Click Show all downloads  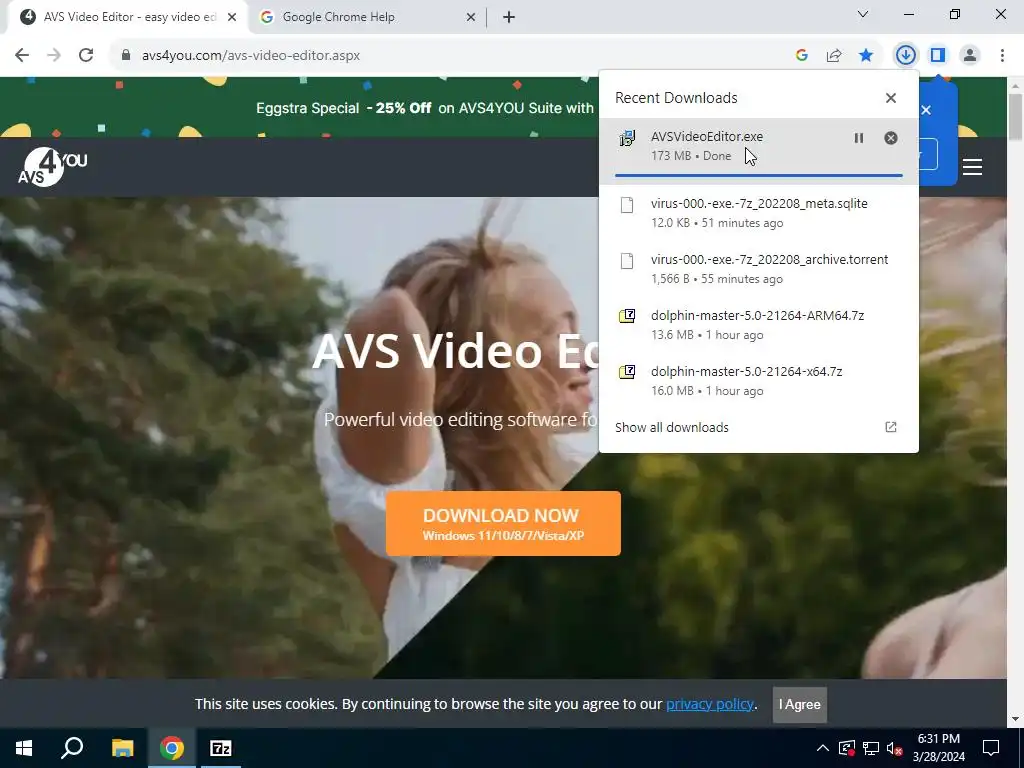click(x=671, y=427)
